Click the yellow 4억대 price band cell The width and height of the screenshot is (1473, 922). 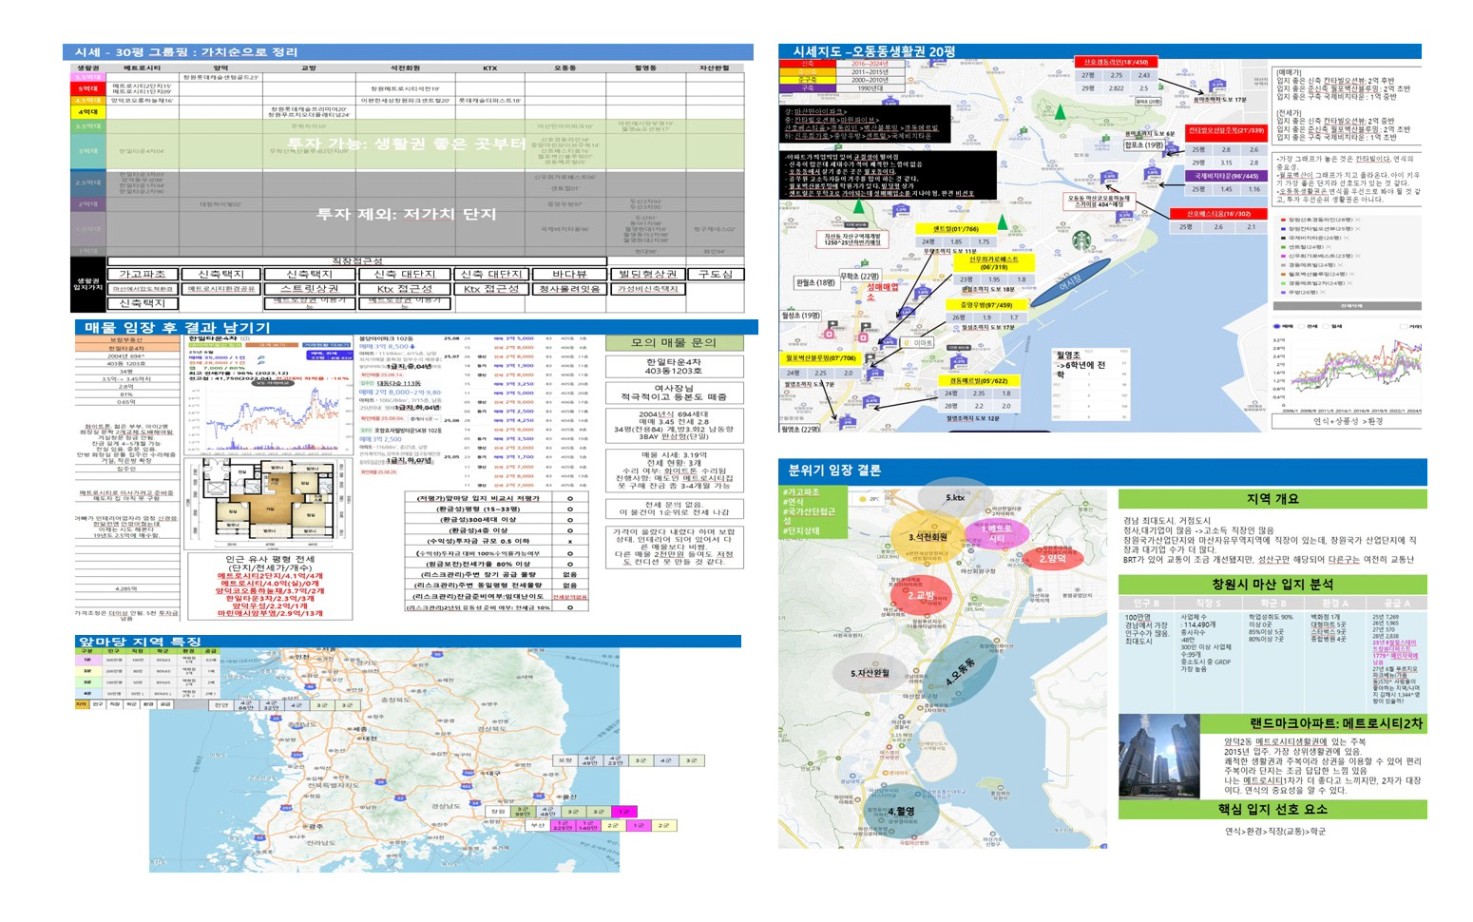point(88,112)
